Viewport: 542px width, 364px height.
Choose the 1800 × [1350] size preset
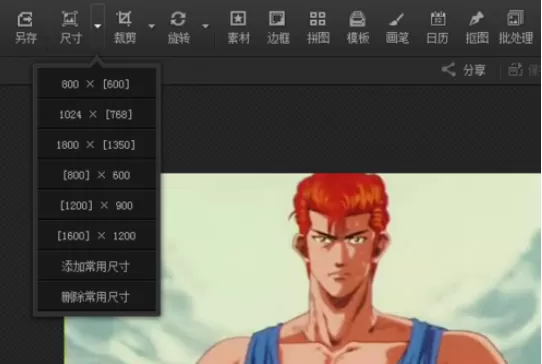[96, 144]
